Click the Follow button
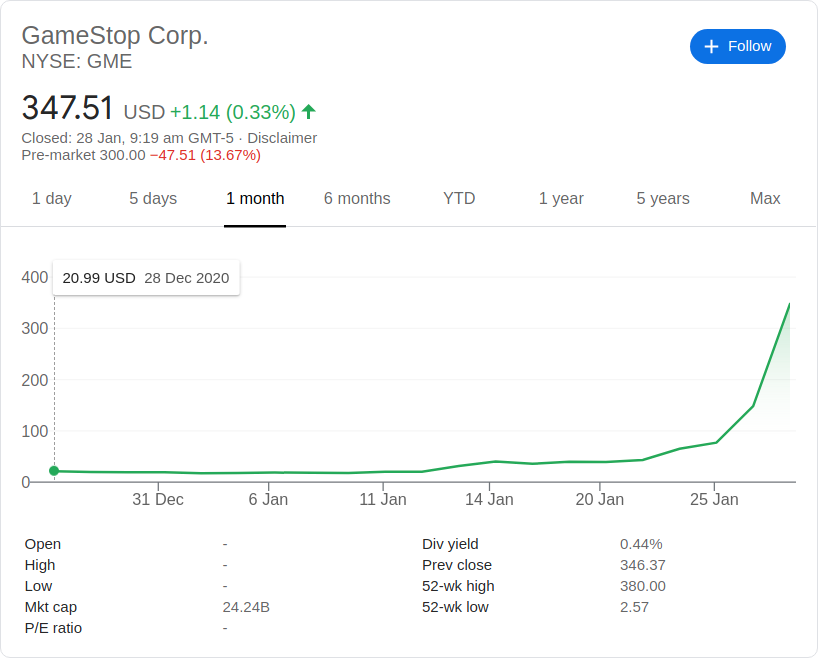The height and width of the screenshot is (658, 818). tap(738, 46)
